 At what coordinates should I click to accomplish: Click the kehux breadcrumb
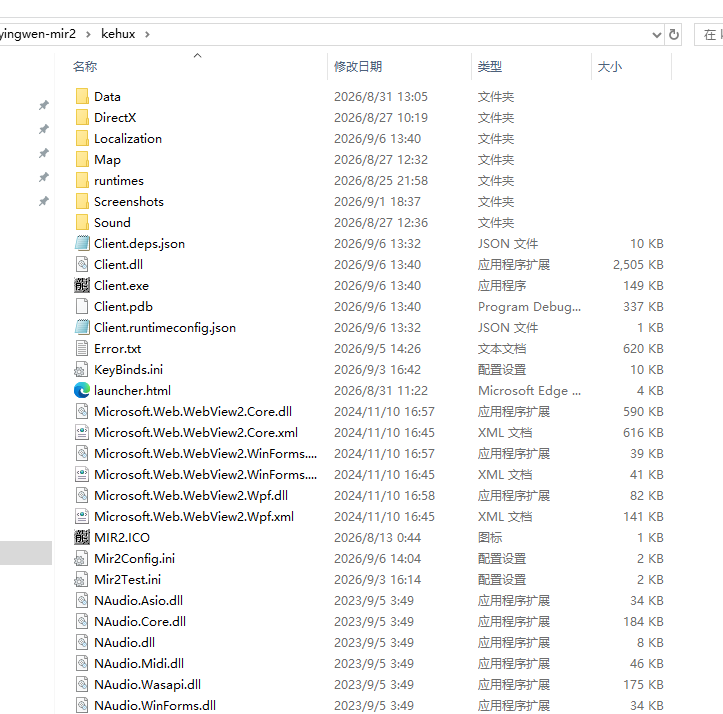(x=118, y=34)
